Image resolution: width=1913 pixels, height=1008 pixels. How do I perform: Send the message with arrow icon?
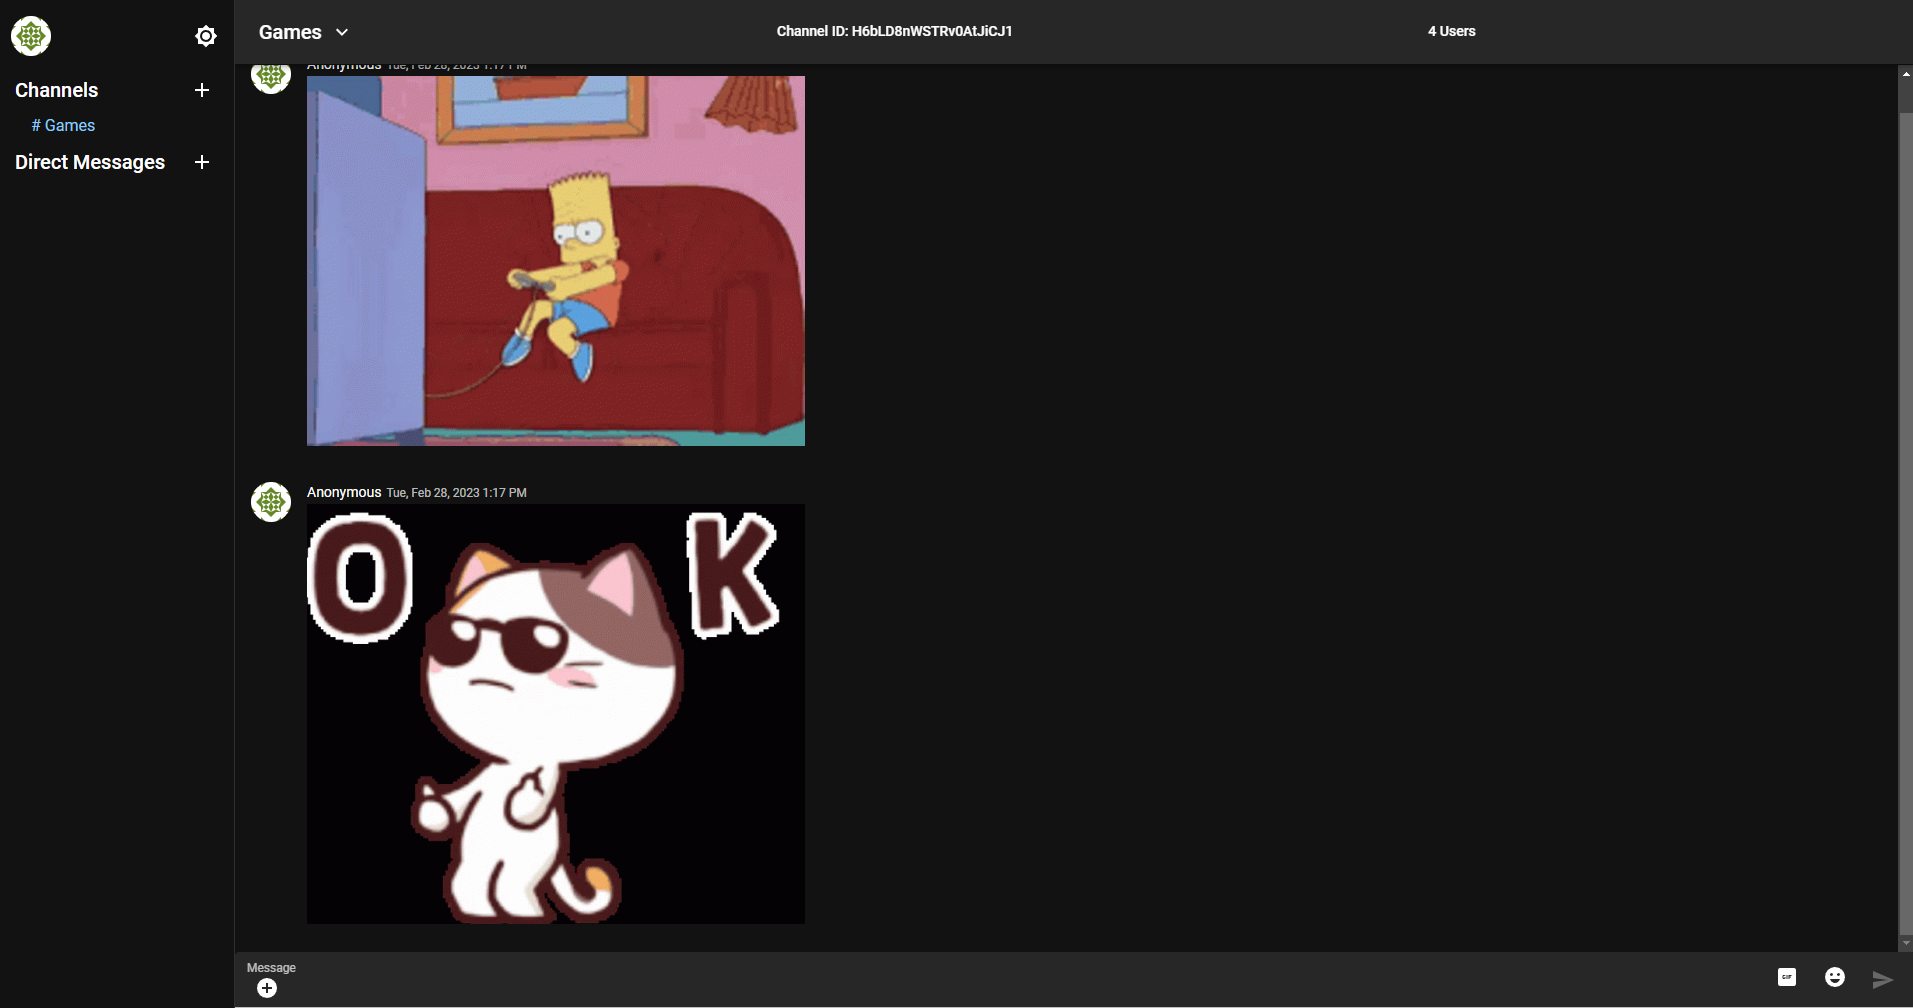(1883, 979)
